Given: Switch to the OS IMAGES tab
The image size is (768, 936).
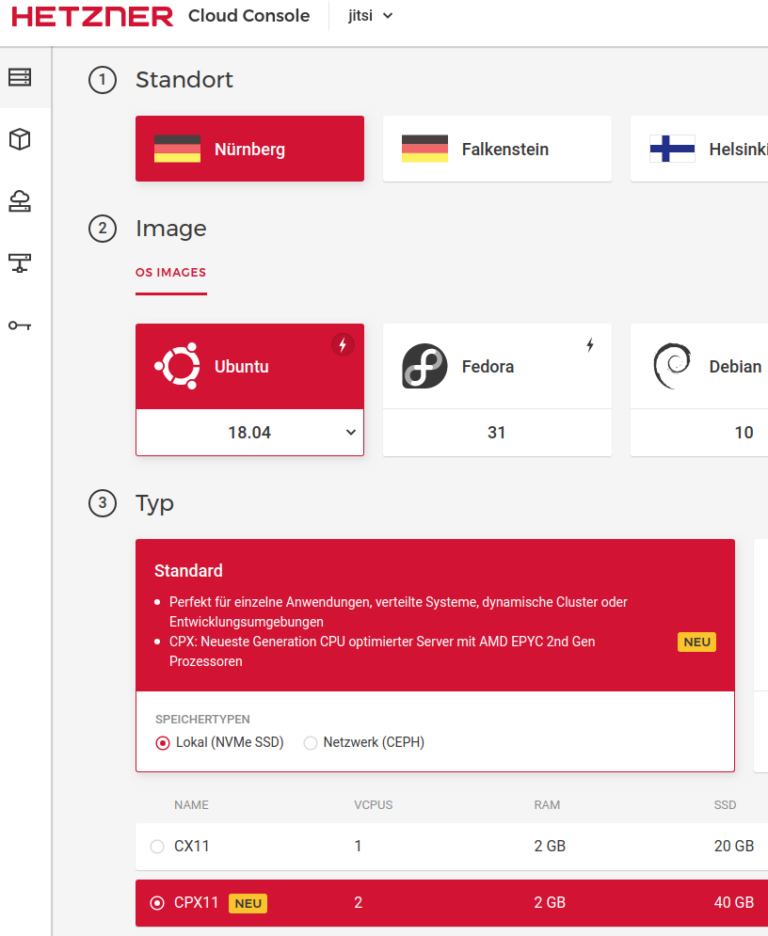Looking at the screenshot, I should tap(171, 273).
